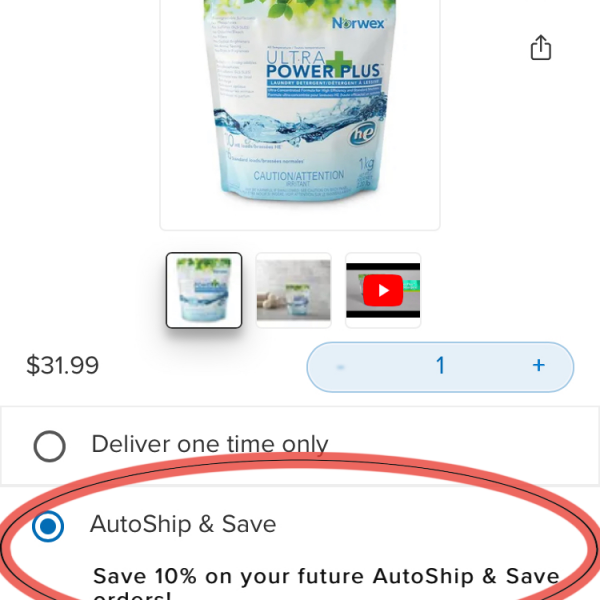Increase quantity with the plus button

[538, 365]
